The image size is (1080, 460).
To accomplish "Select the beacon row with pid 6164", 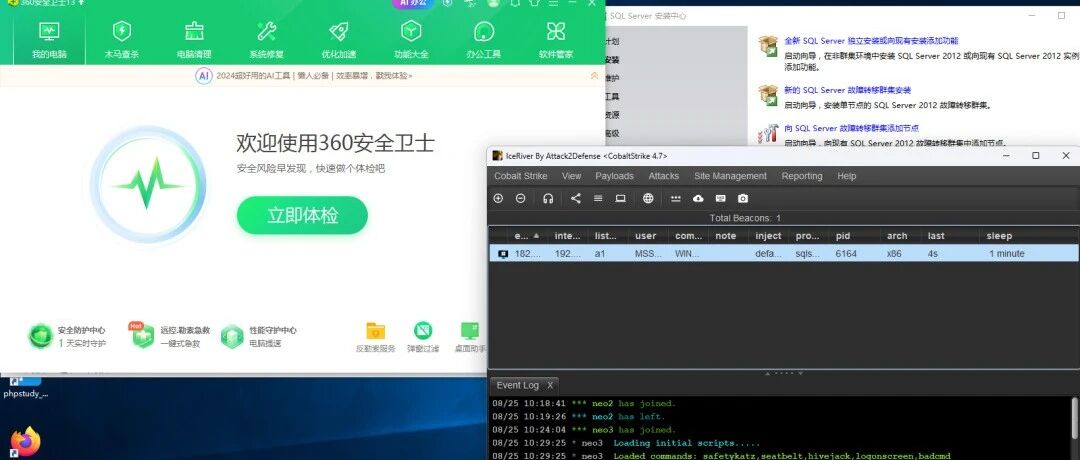I will coord(784,253).
